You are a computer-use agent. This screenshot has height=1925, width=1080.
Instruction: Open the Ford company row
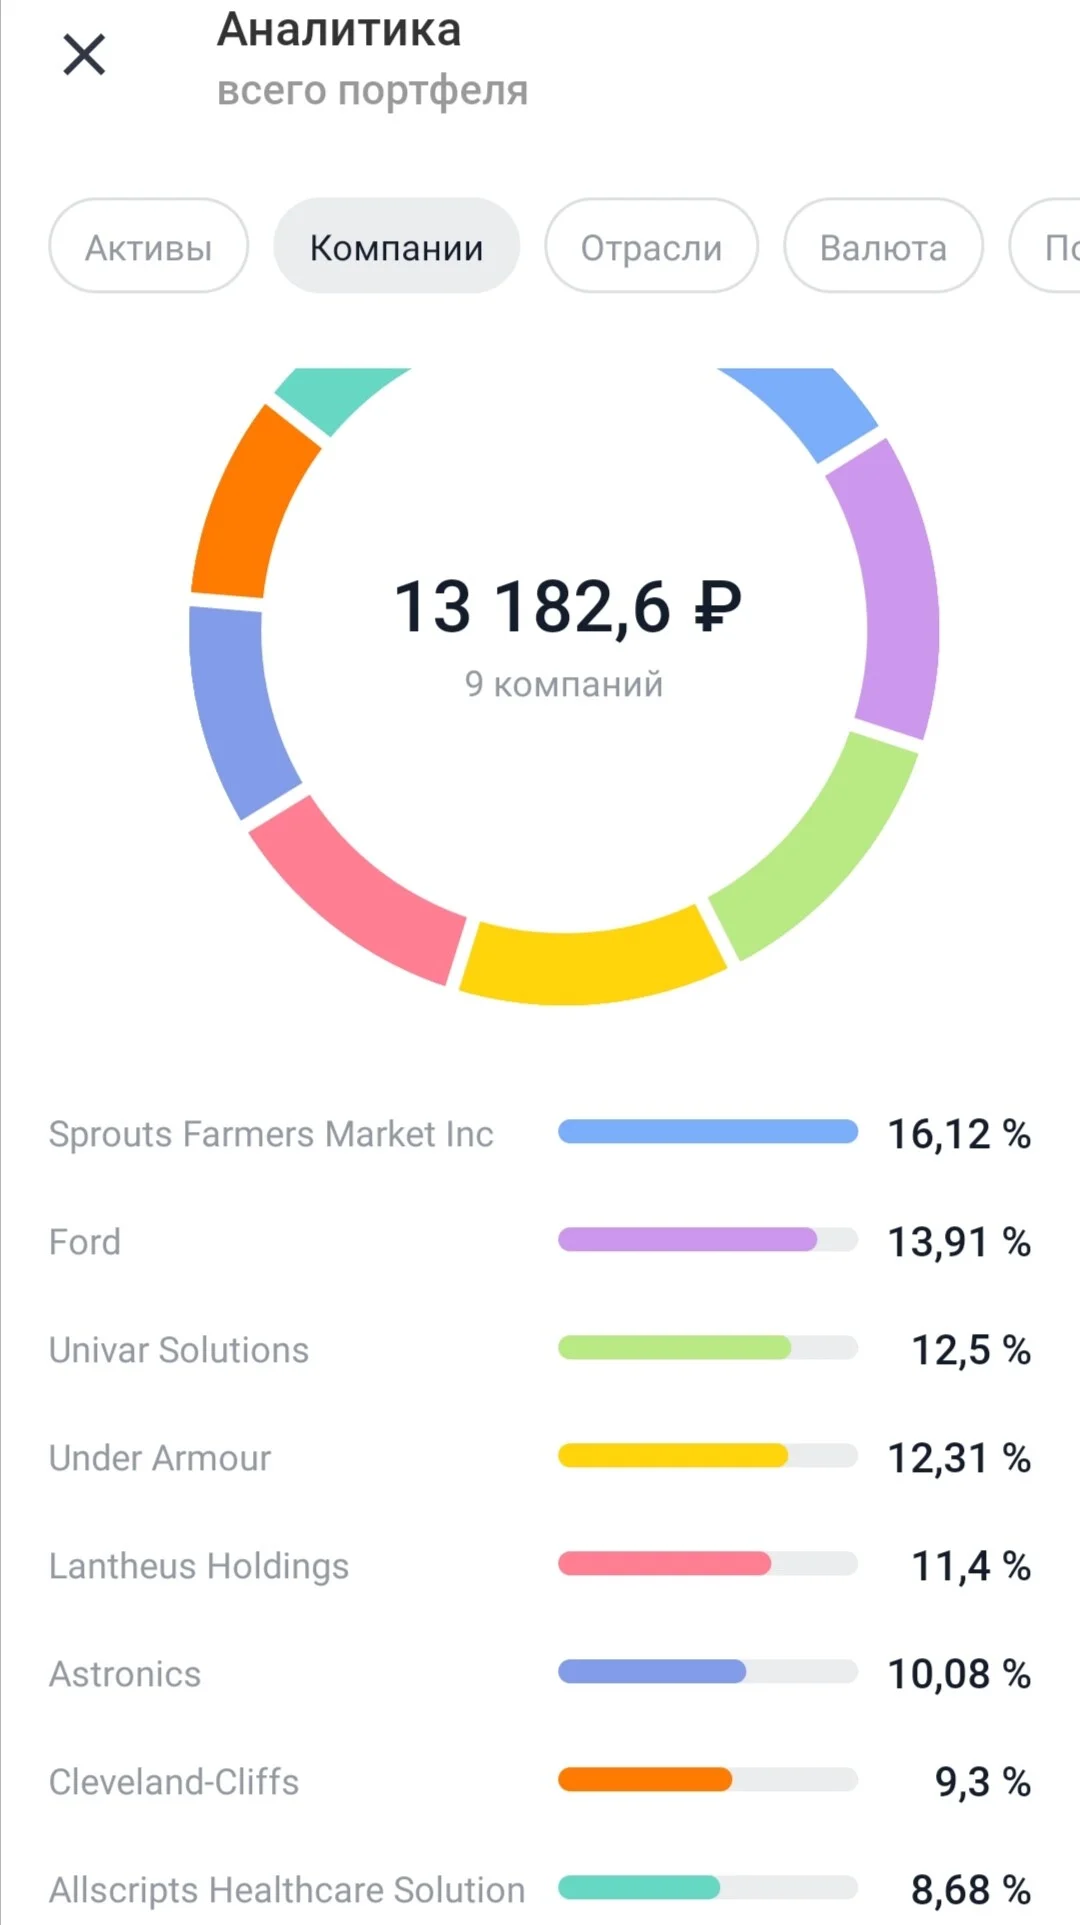[540, 1242]
